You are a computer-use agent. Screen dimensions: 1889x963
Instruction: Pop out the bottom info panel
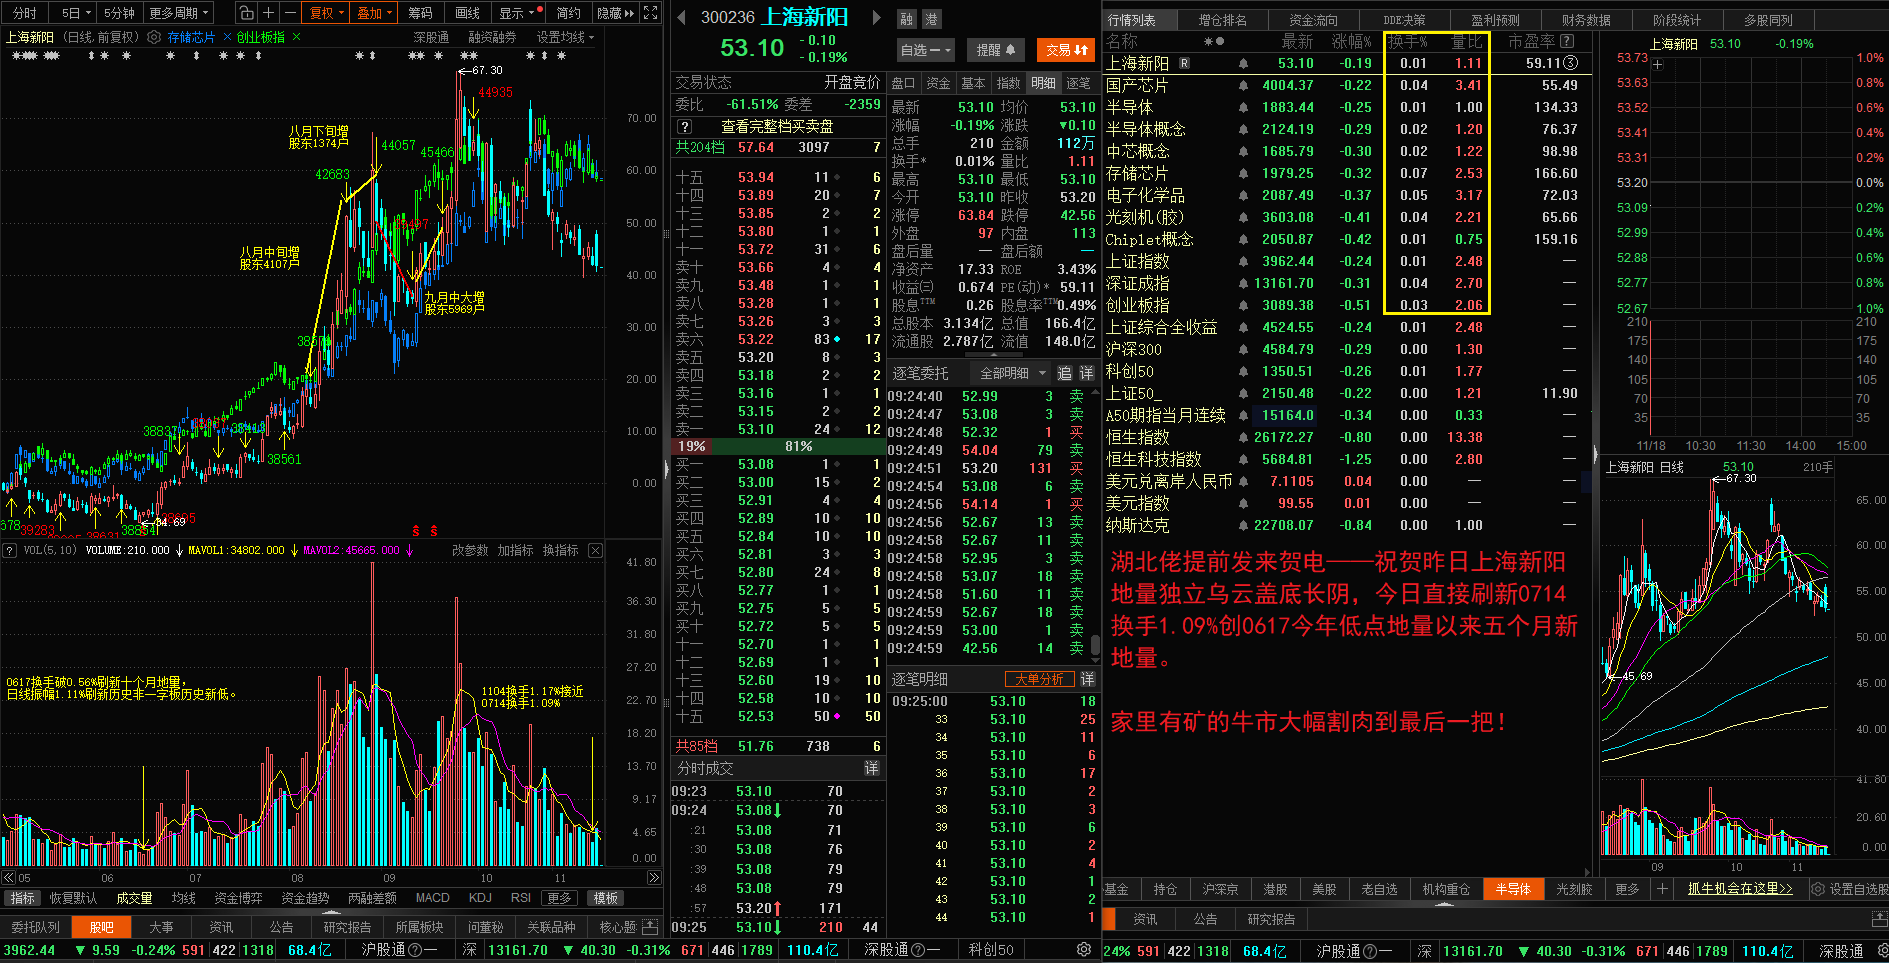coord(650,926)
